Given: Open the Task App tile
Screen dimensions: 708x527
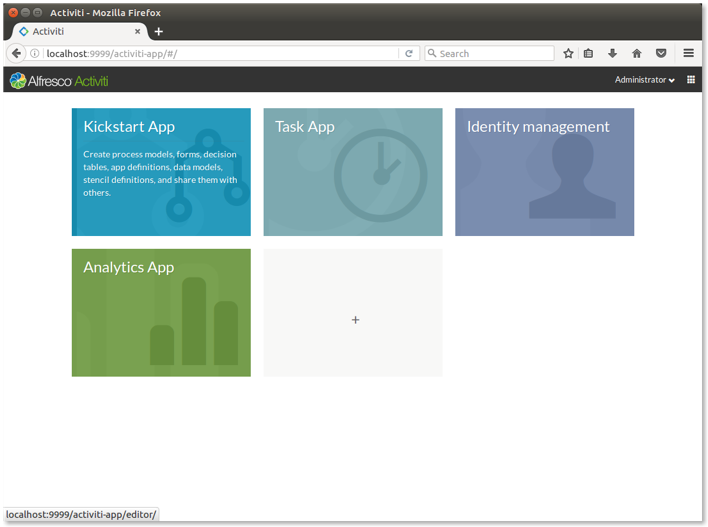Looking at the screenshot, I should (352, 172).
